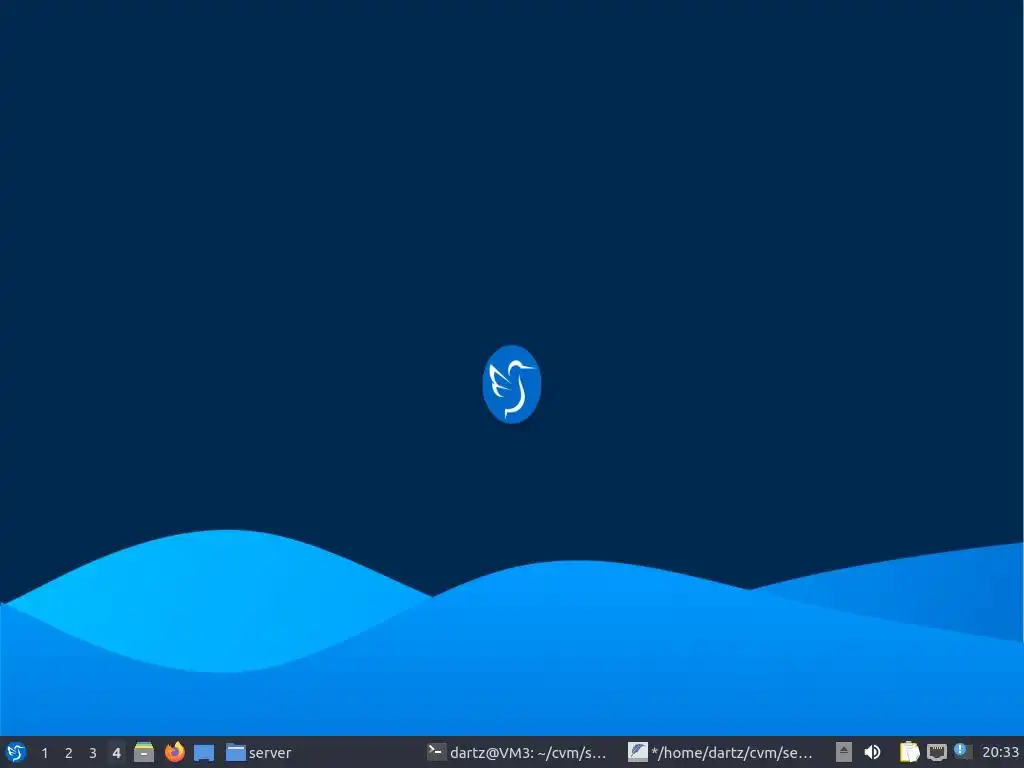Switch to workspace 1
This screenshot has width=1024, height=768.
(x=44, y=753)
